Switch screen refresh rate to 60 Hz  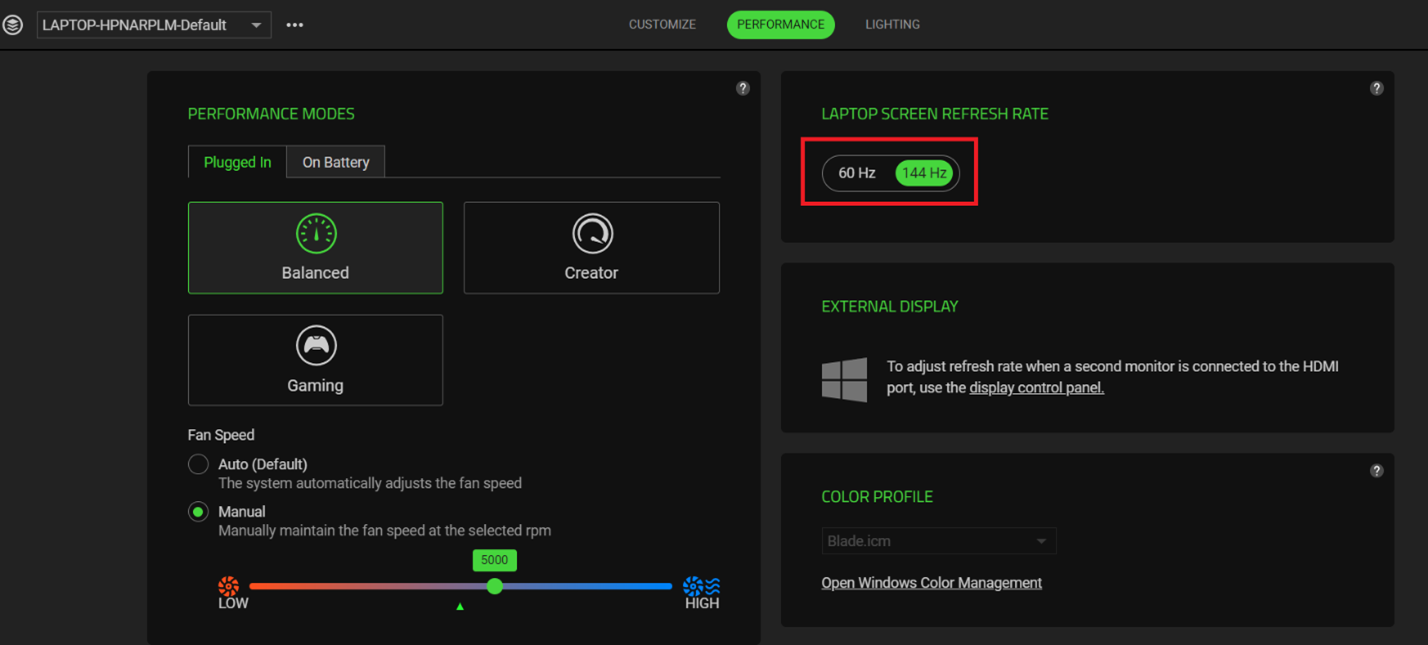pos(857,172)
